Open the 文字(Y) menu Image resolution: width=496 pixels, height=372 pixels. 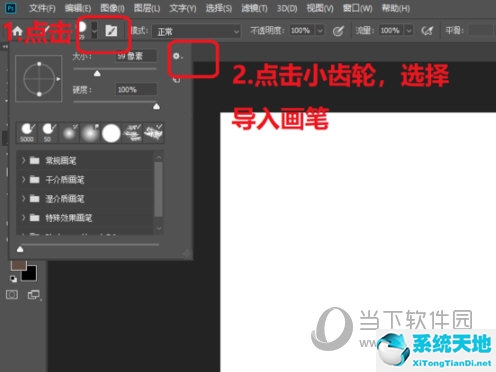[183, 8]
